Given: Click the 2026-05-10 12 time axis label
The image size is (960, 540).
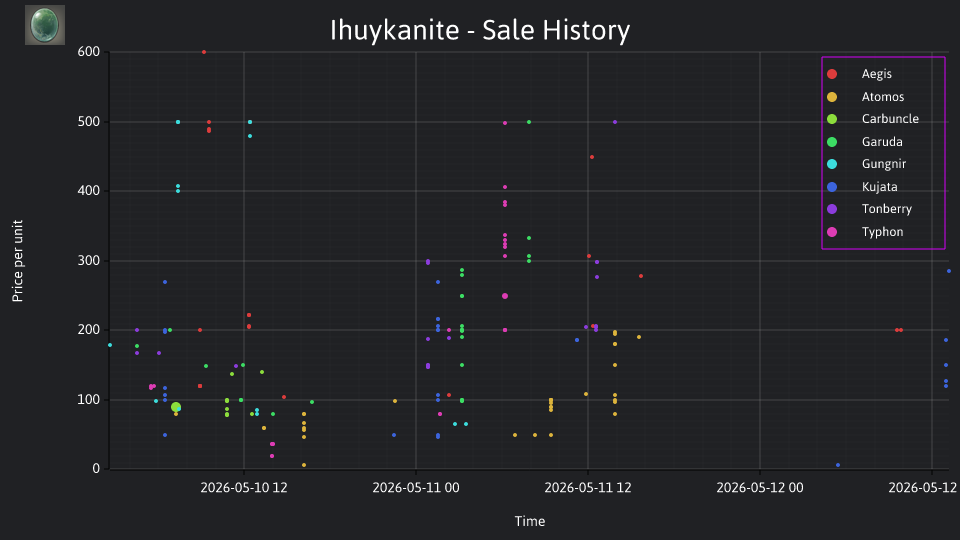Looking at the screenshot, I should pos(244,488).
